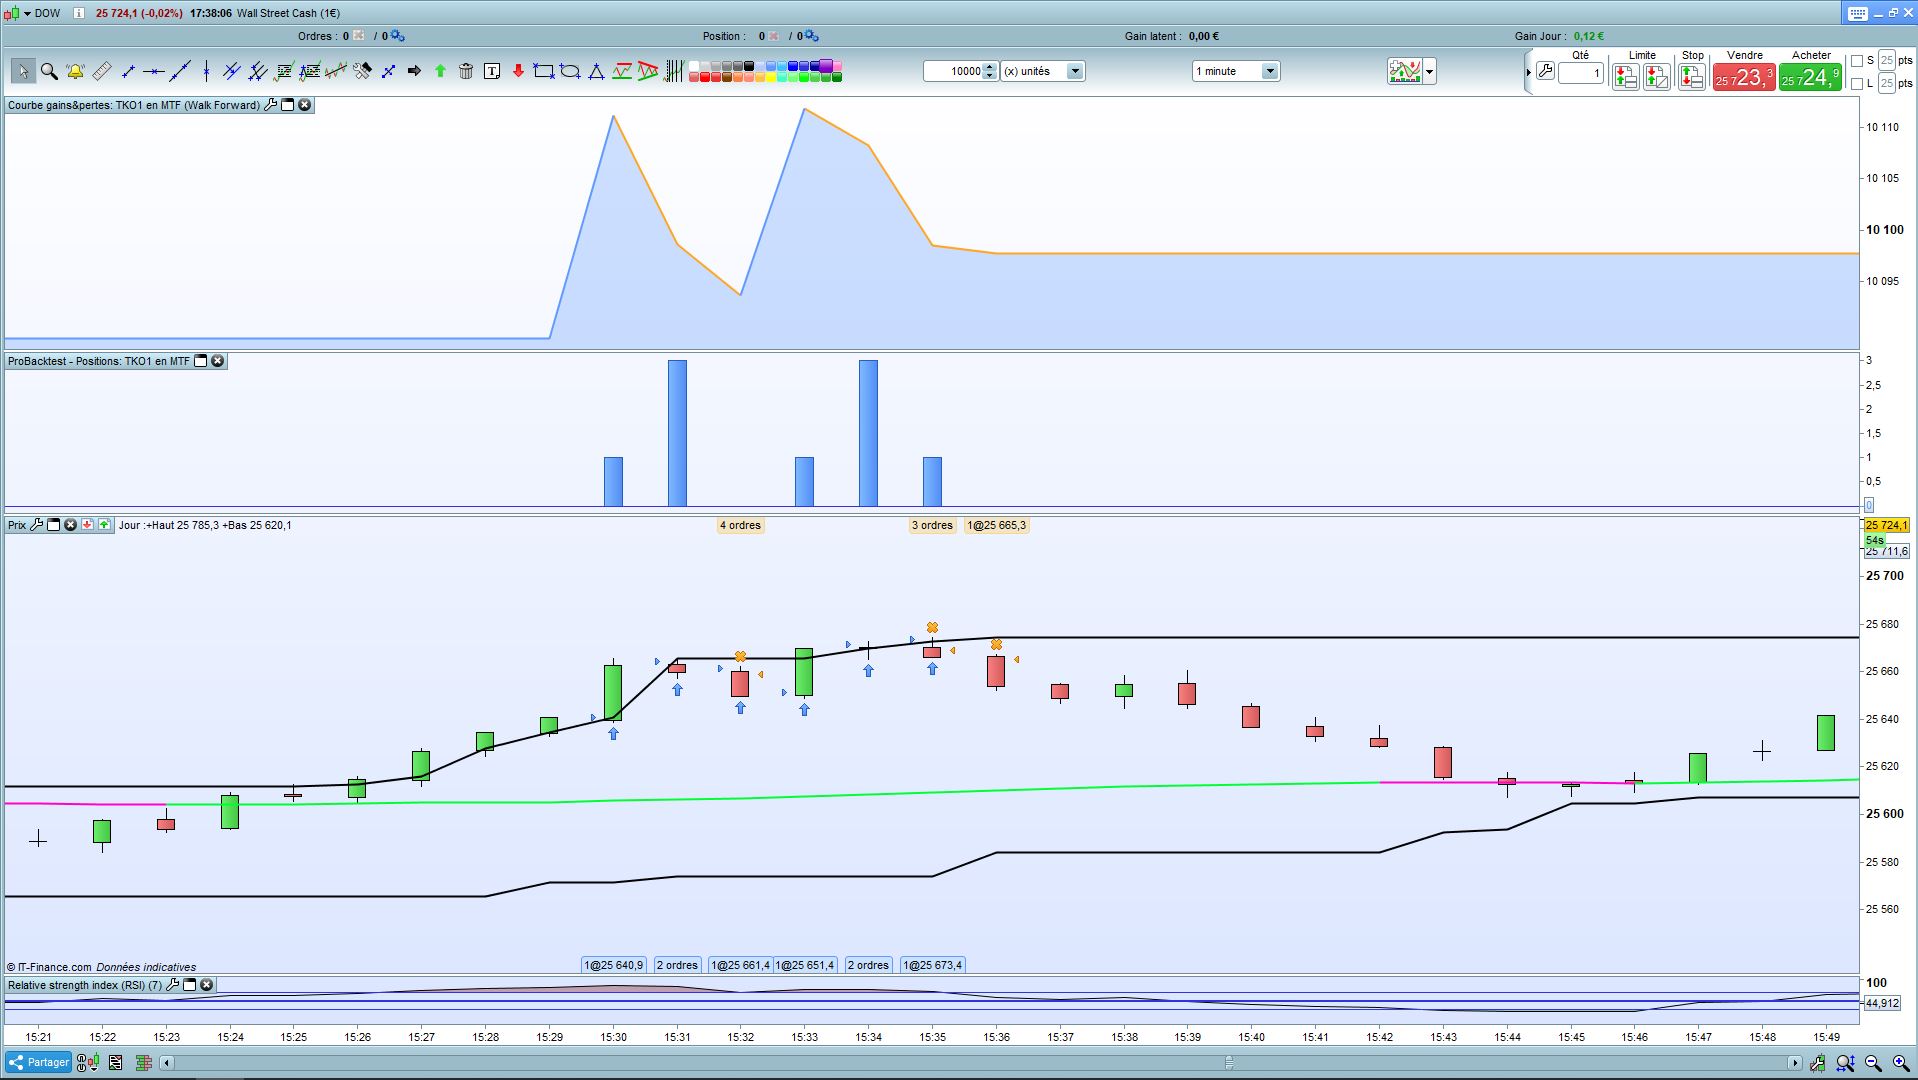Open the (x) unités dropdown
Image resolution: width=1918 pixels, height=1080 pixels.
pos(1075,71)
